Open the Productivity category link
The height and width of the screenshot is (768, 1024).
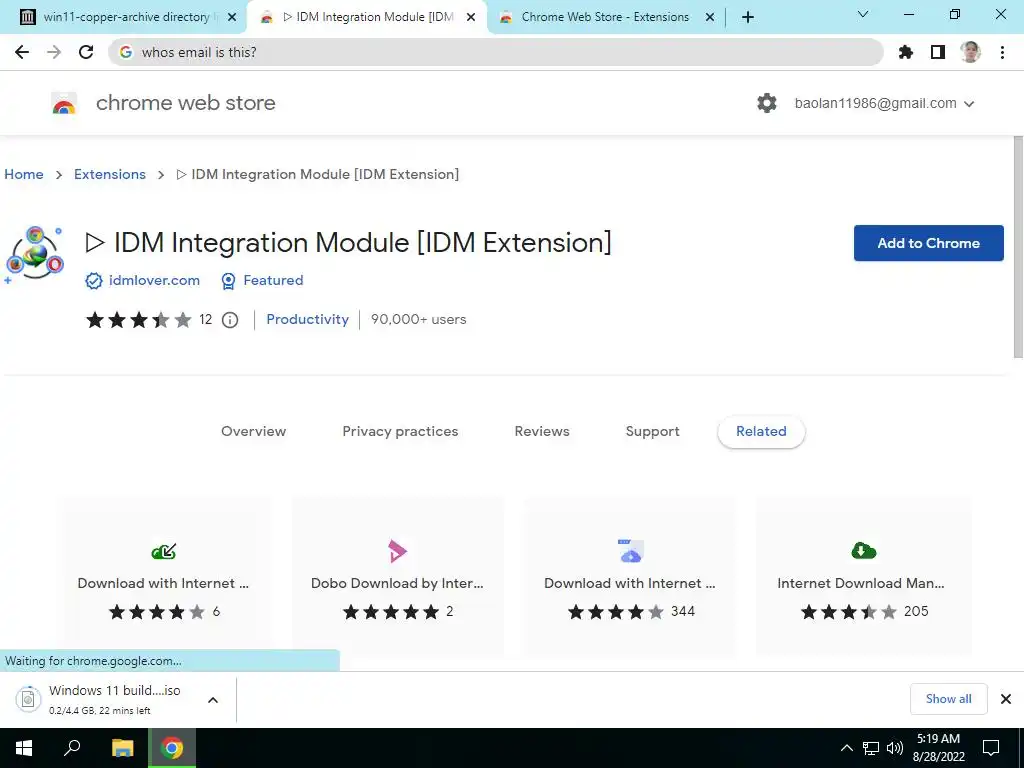(x=308, y=320)
